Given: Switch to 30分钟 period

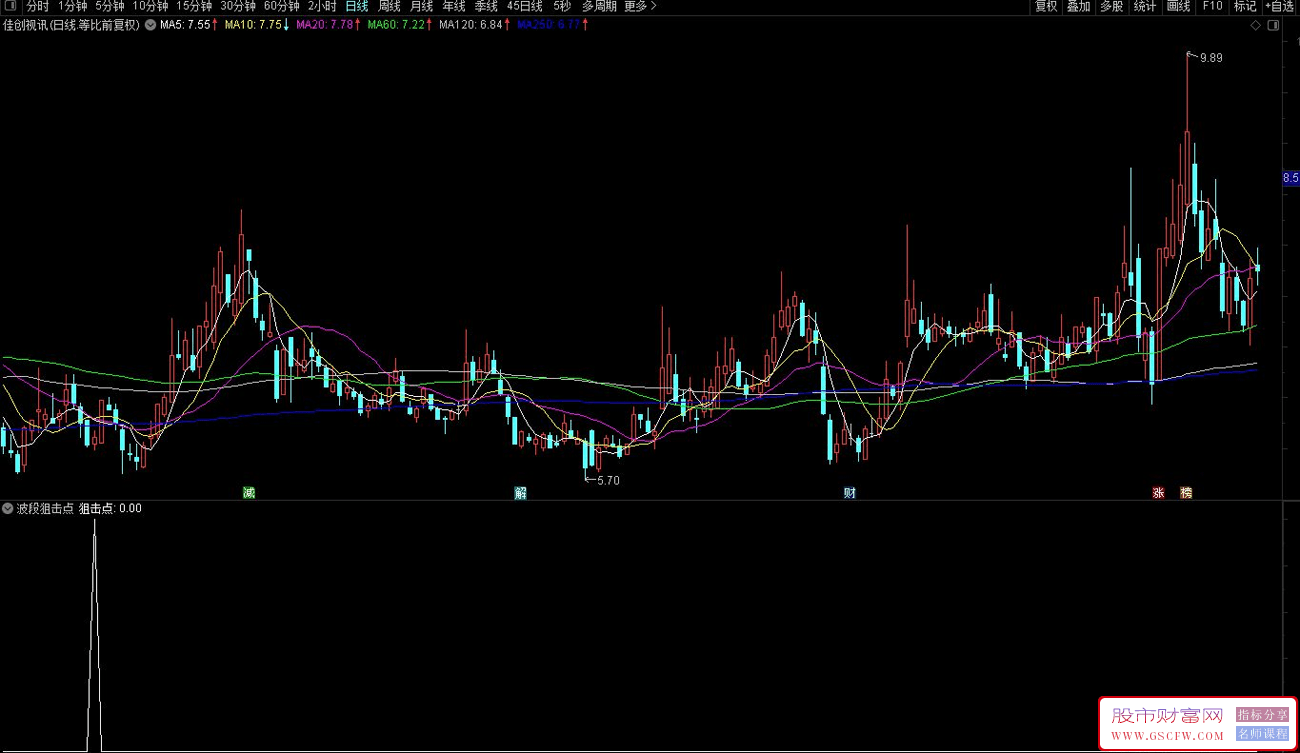Looking at the screenshot, I should (238, 6).
